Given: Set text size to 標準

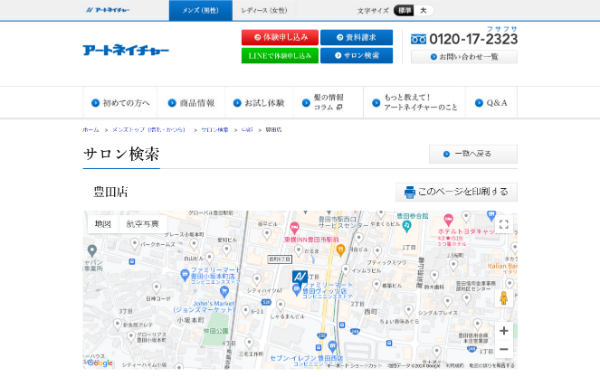Looking at the screenshot, I should (x=404, y=10).
